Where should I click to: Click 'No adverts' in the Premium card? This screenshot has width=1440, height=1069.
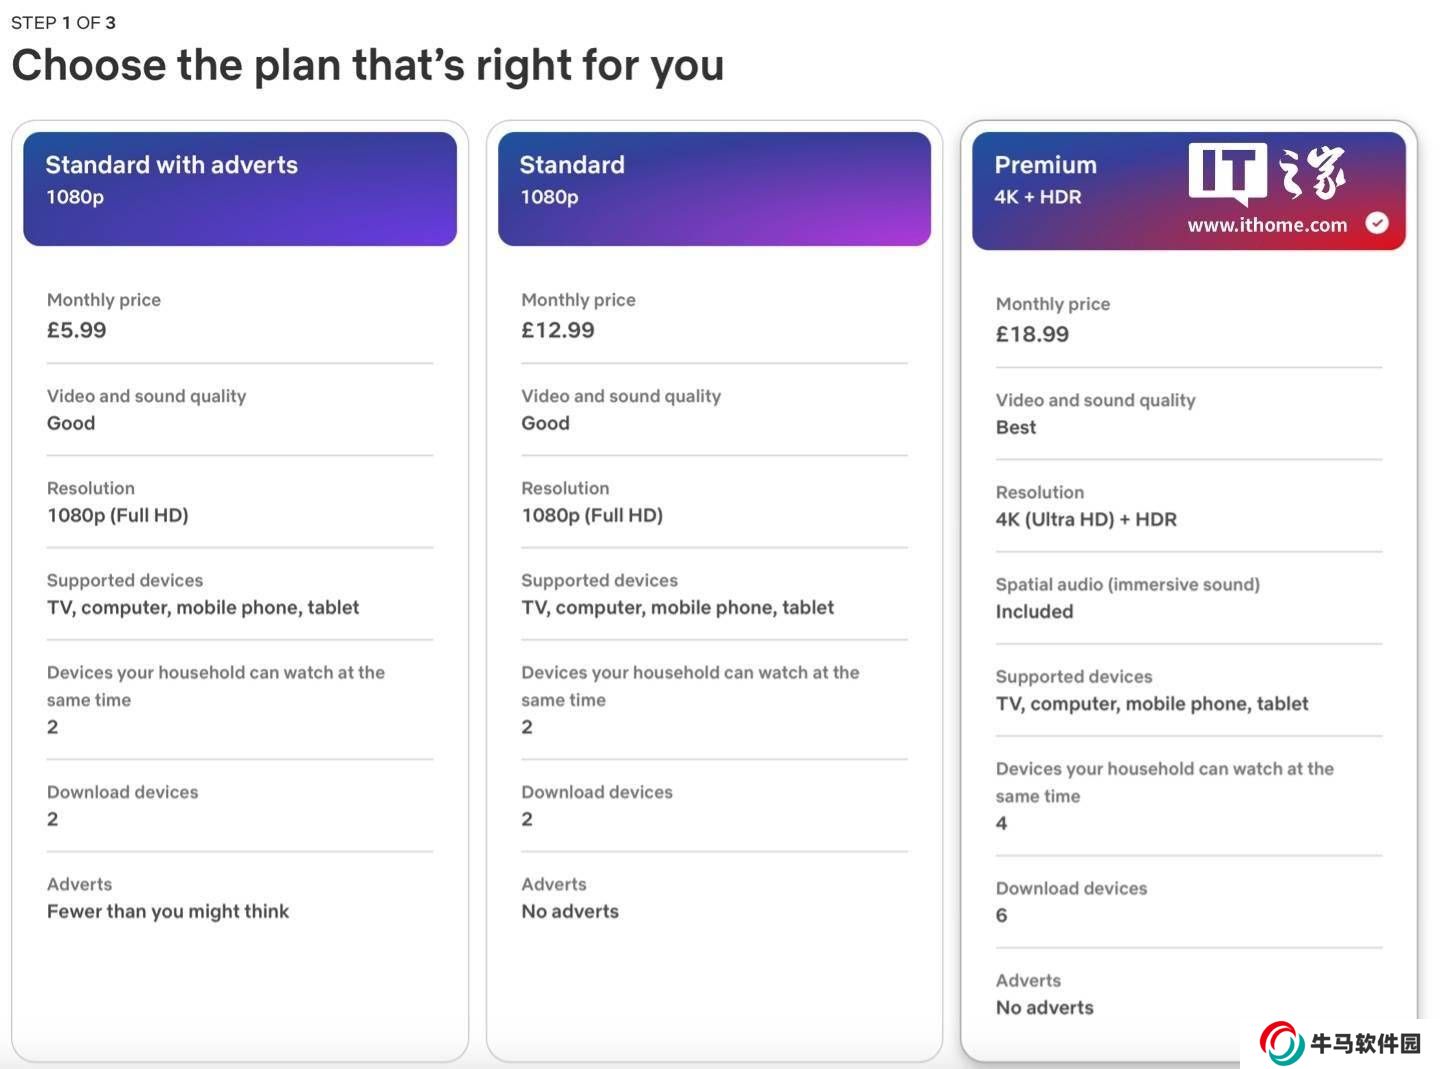point(1044,1007)
